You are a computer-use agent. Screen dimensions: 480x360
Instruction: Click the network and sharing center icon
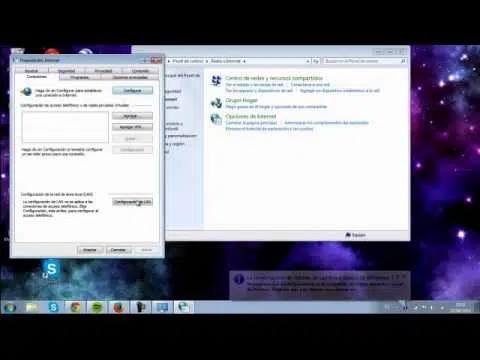[216, 81]
